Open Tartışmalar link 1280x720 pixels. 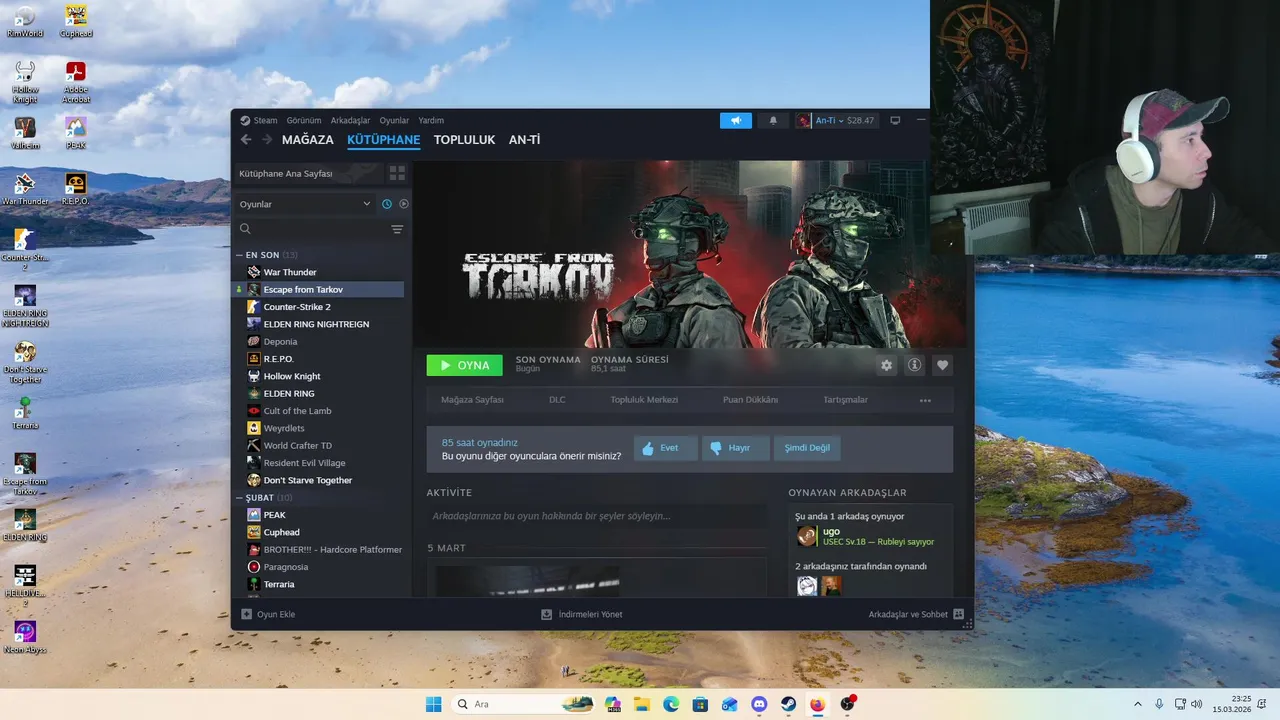845,400
